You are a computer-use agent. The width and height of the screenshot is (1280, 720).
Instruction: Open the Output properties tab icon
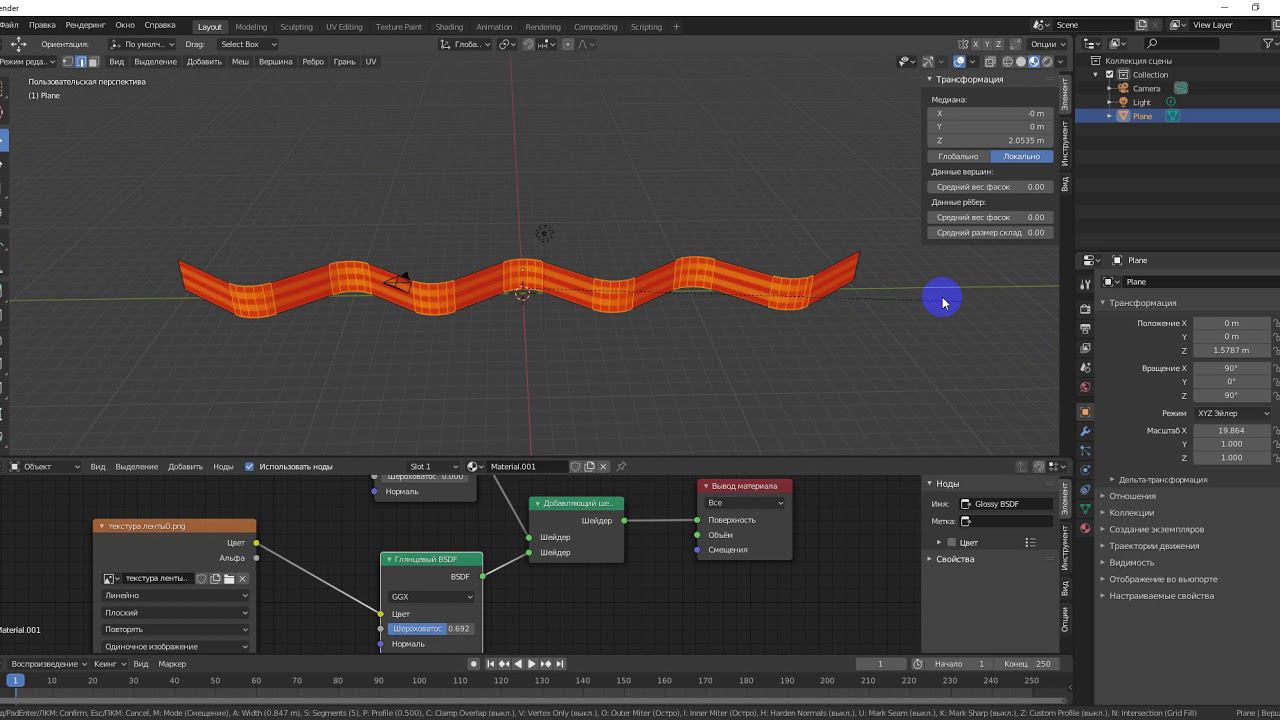coord(1085,328)
